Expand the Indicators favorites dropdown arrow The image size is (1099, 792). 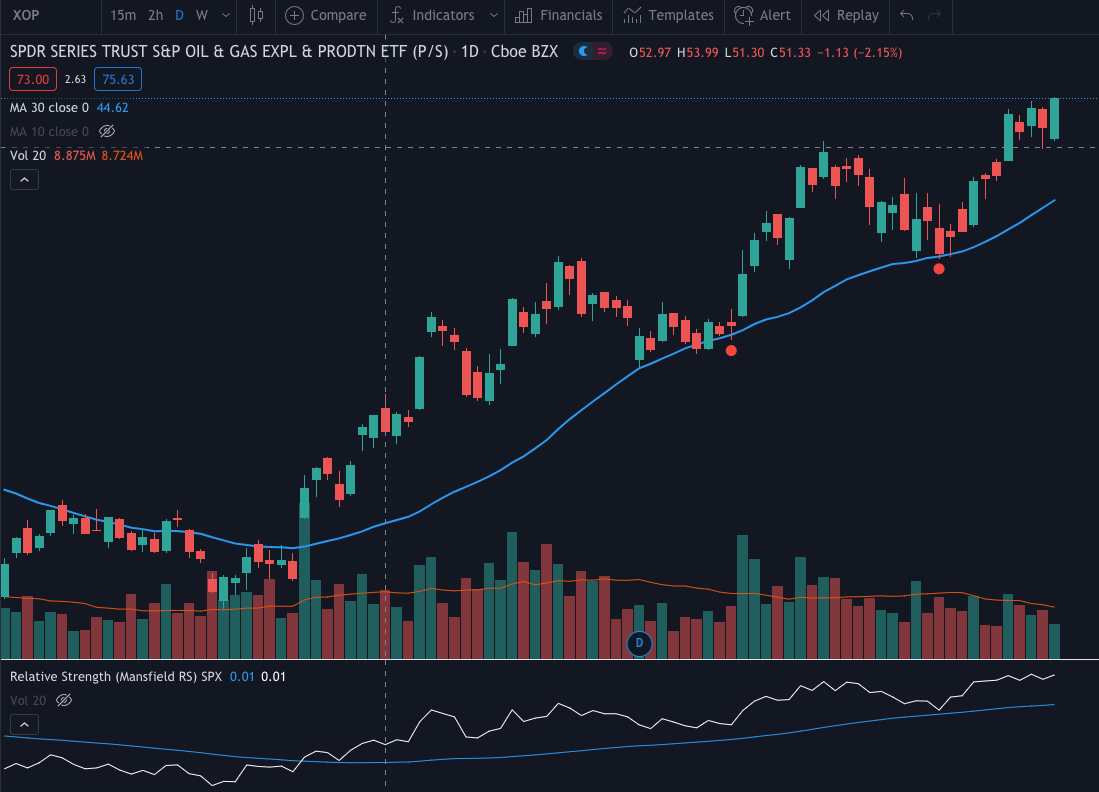494,15
